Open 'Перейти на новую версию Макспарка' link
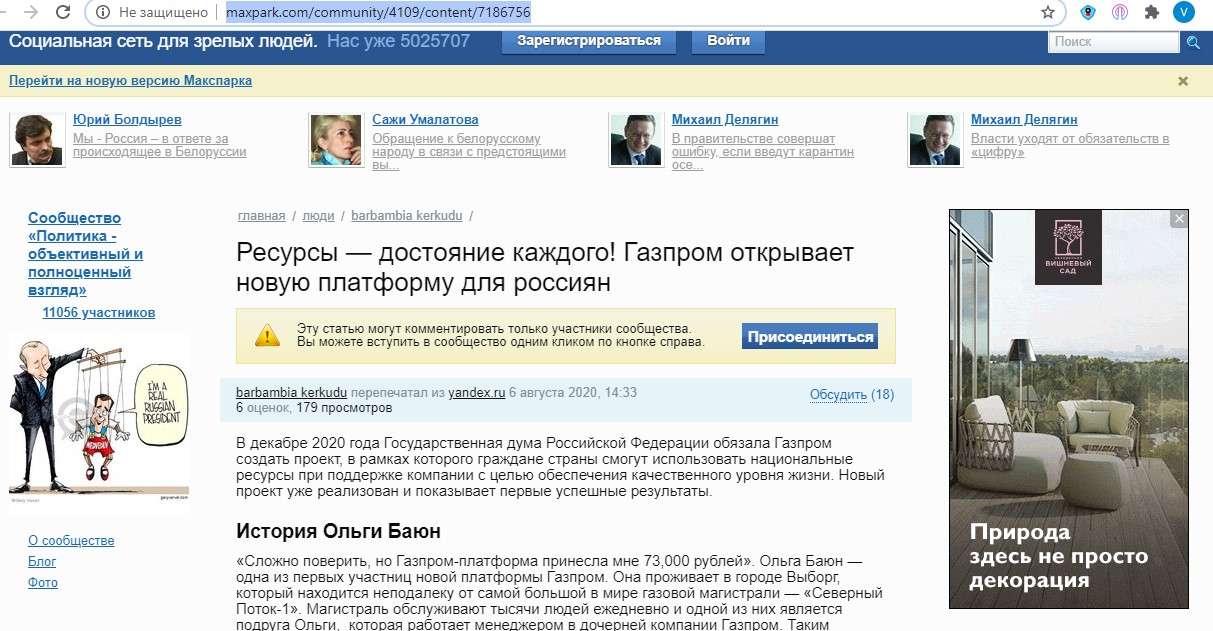 point(130,81)
